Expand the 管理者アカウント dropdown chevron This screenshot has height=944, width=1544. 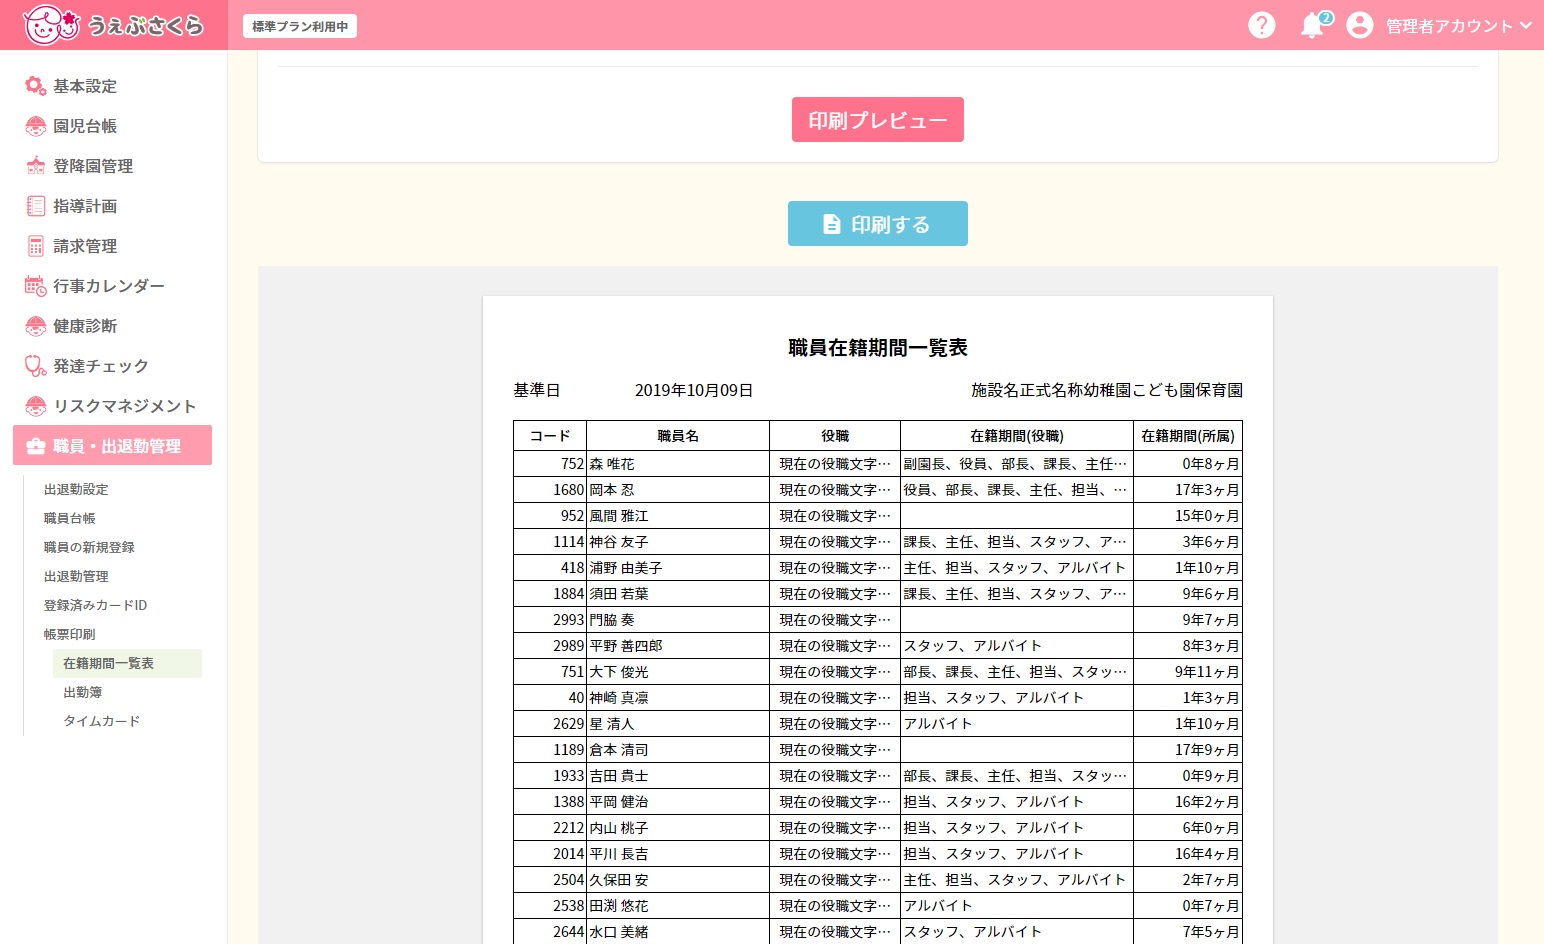point(1525,25)
